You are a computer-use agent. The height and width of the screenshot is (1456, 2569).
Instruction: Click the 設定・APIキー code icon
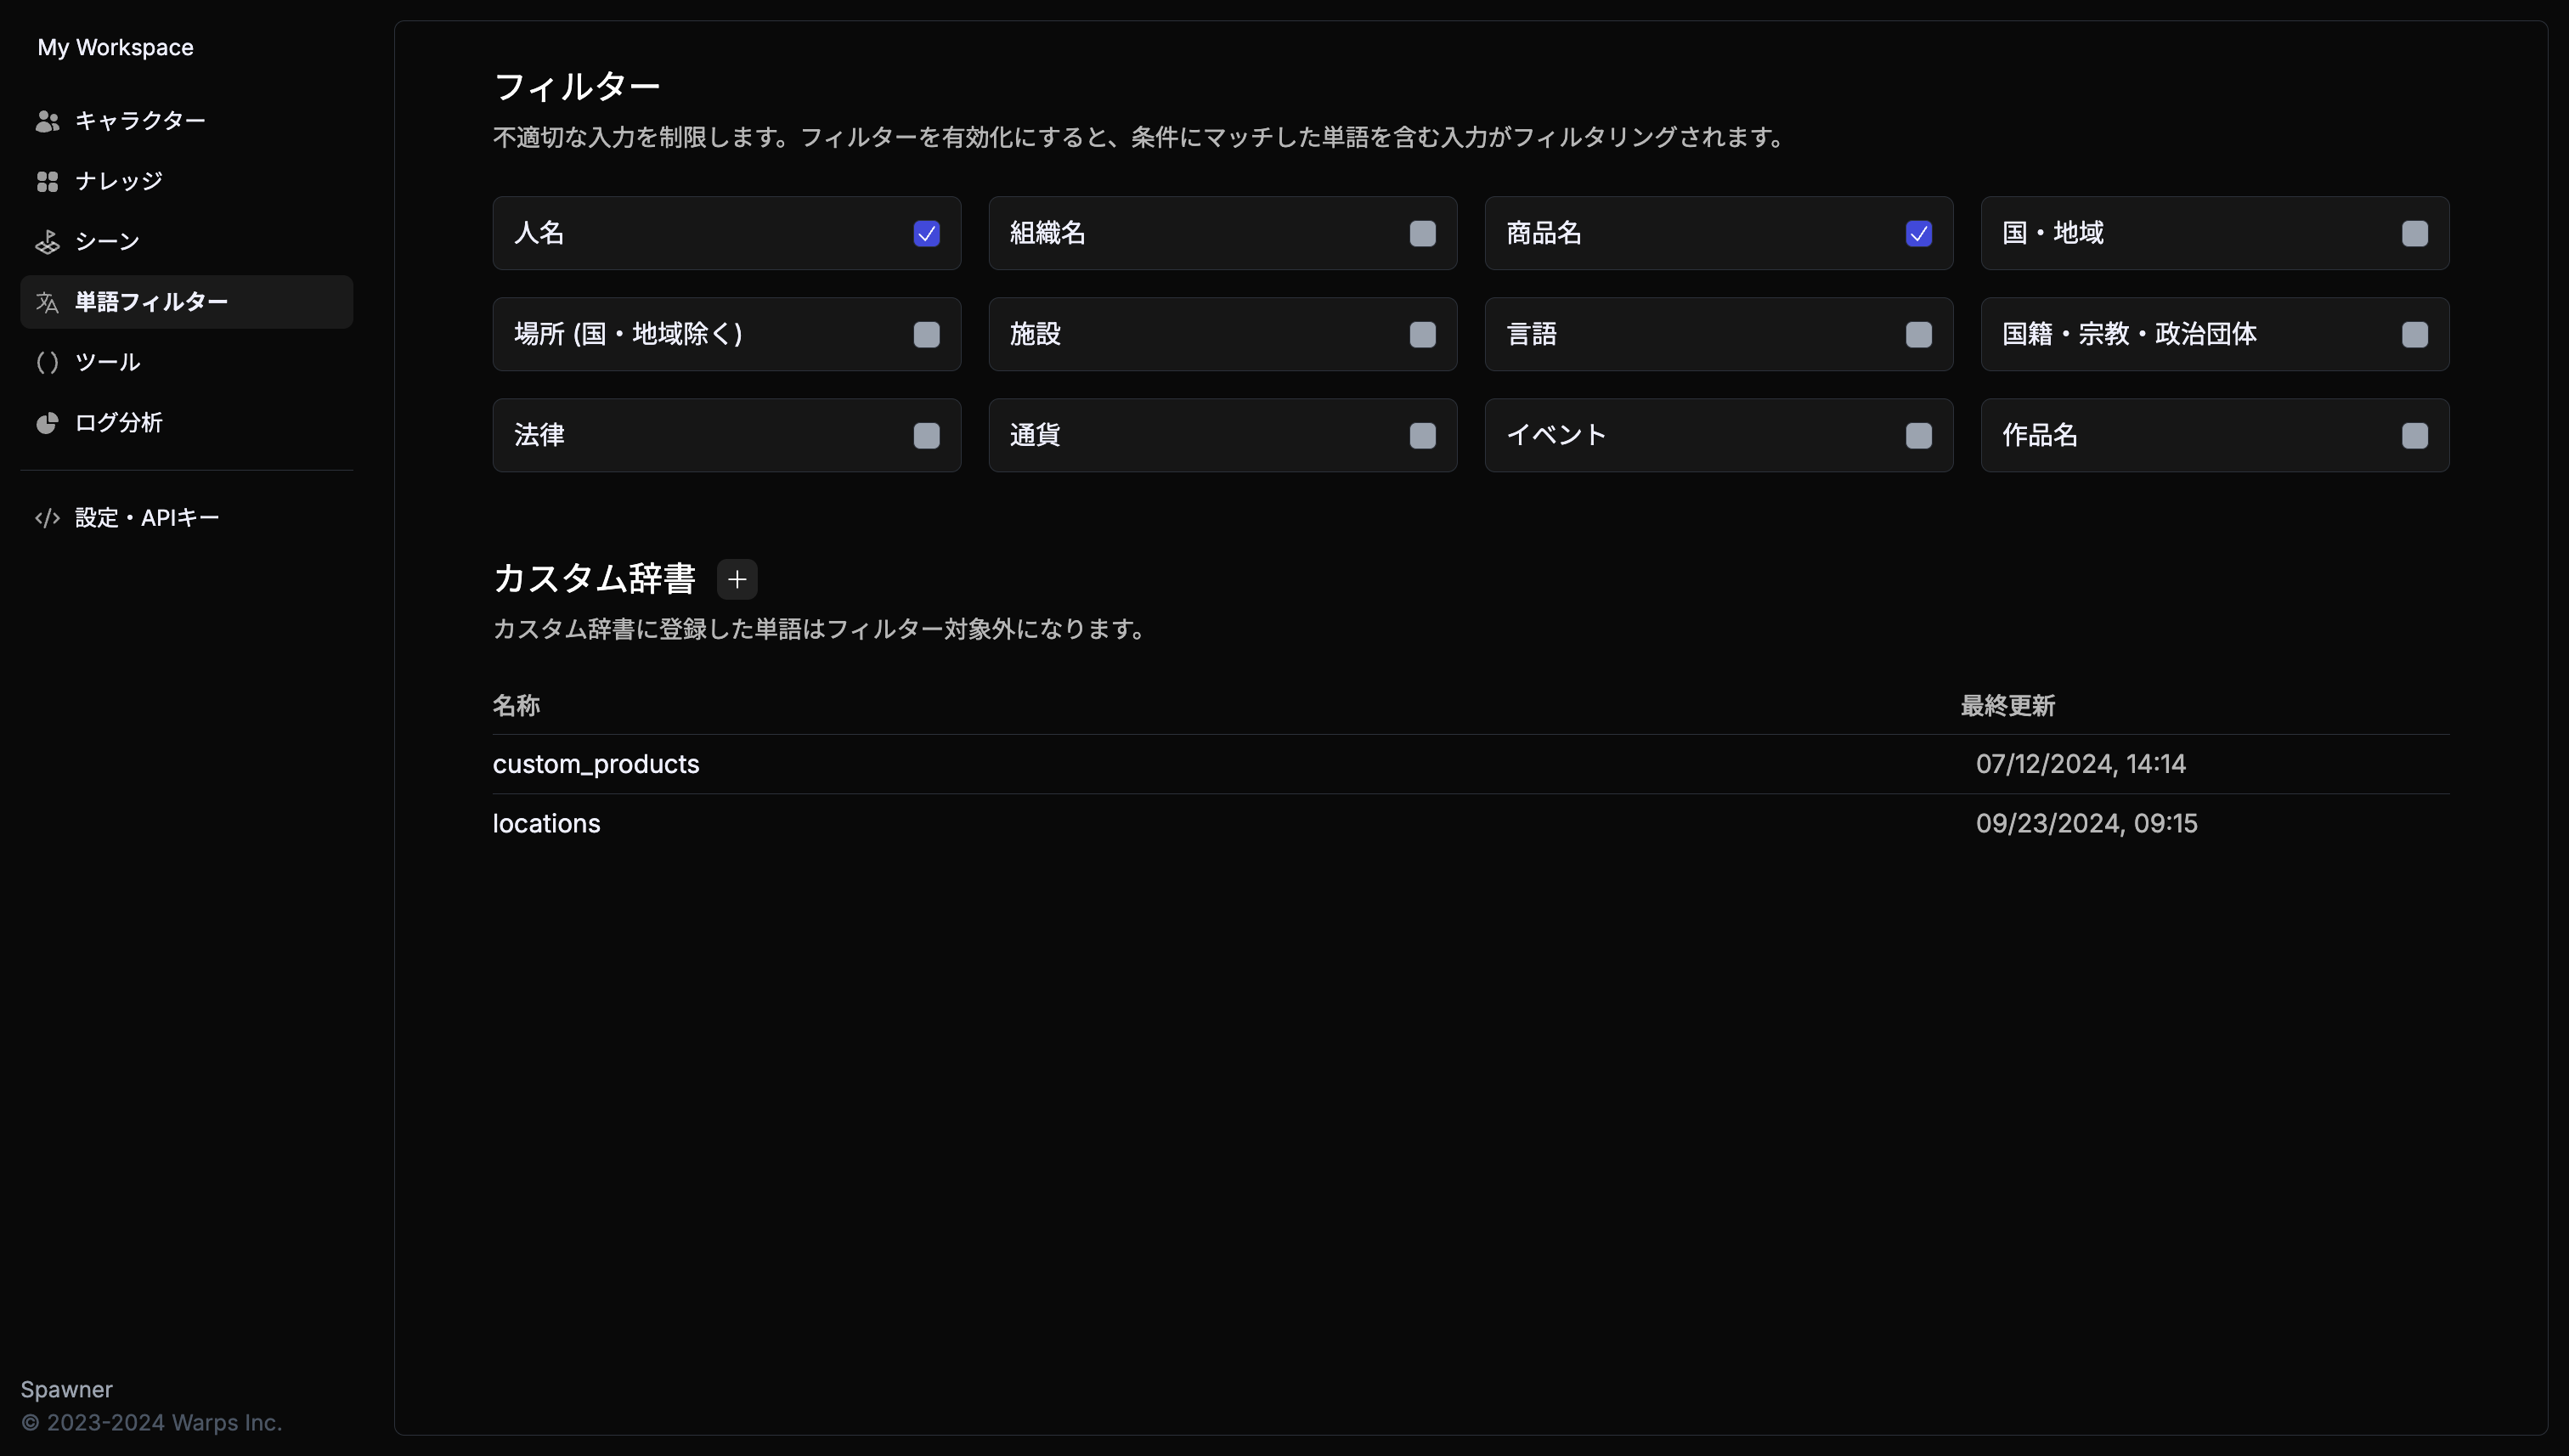pyautogui.click(x=47, y=518)
